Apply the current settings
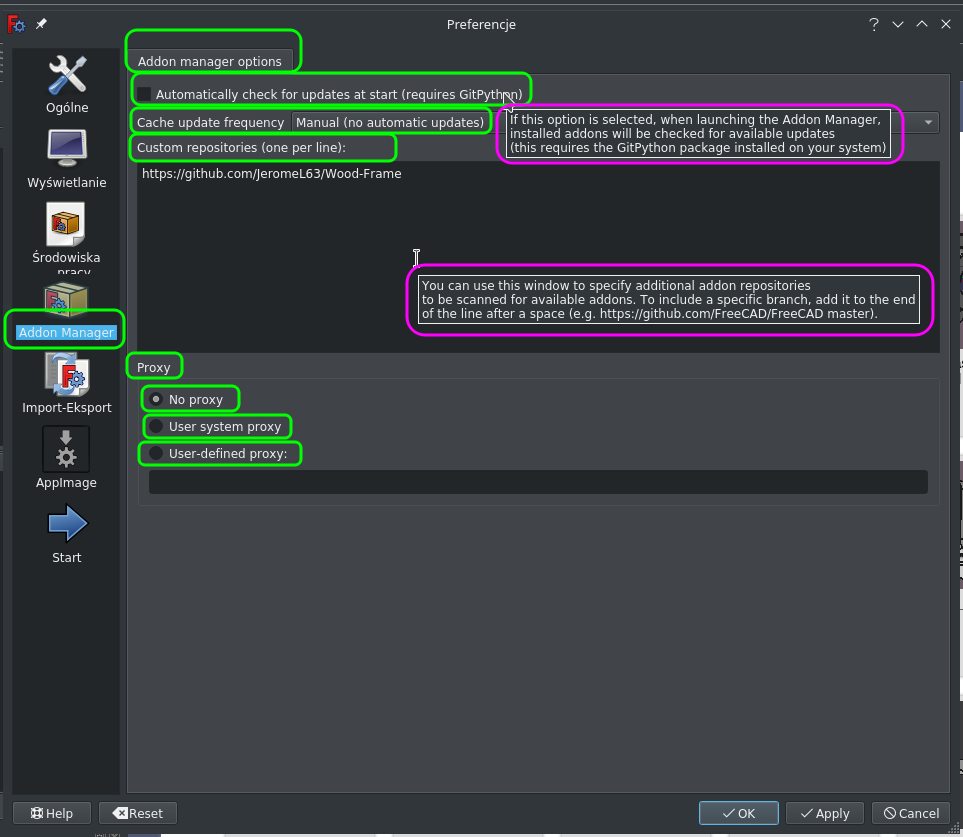963x837 pixels. coord(824,813)
